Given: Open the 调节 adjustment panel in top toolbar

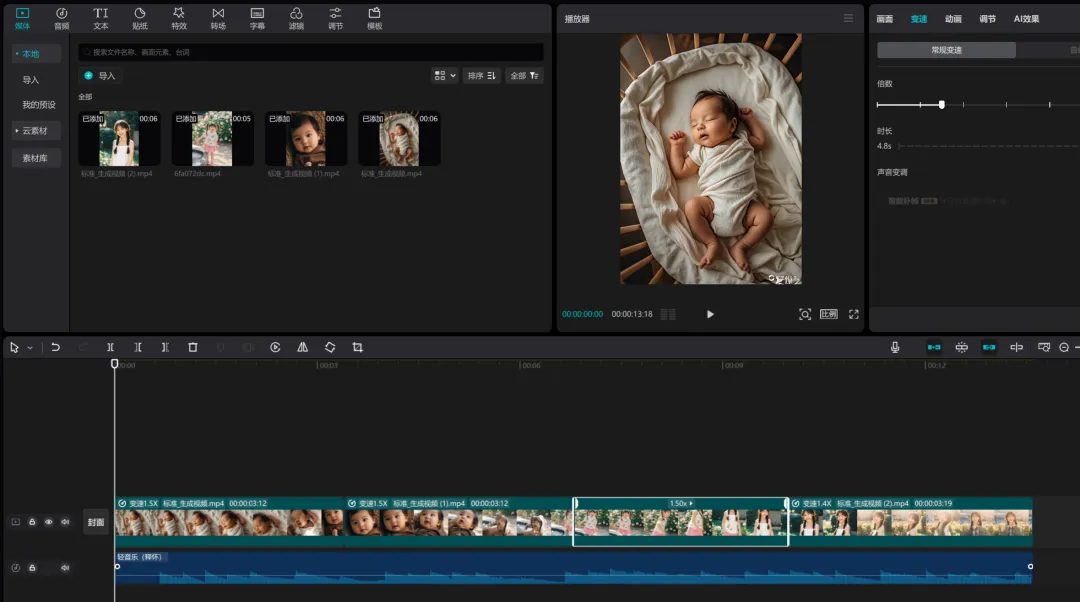Looking at the screenshot, I should [x=335, y=19].
